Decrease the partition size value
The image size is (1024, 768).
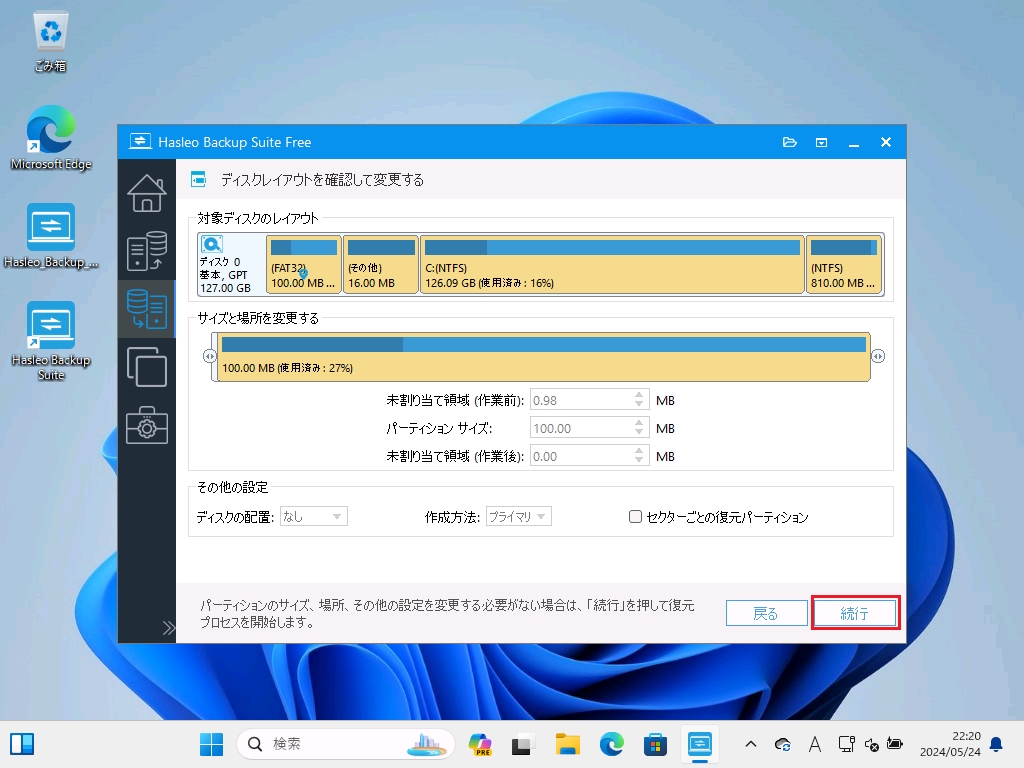tap(639, 433)
